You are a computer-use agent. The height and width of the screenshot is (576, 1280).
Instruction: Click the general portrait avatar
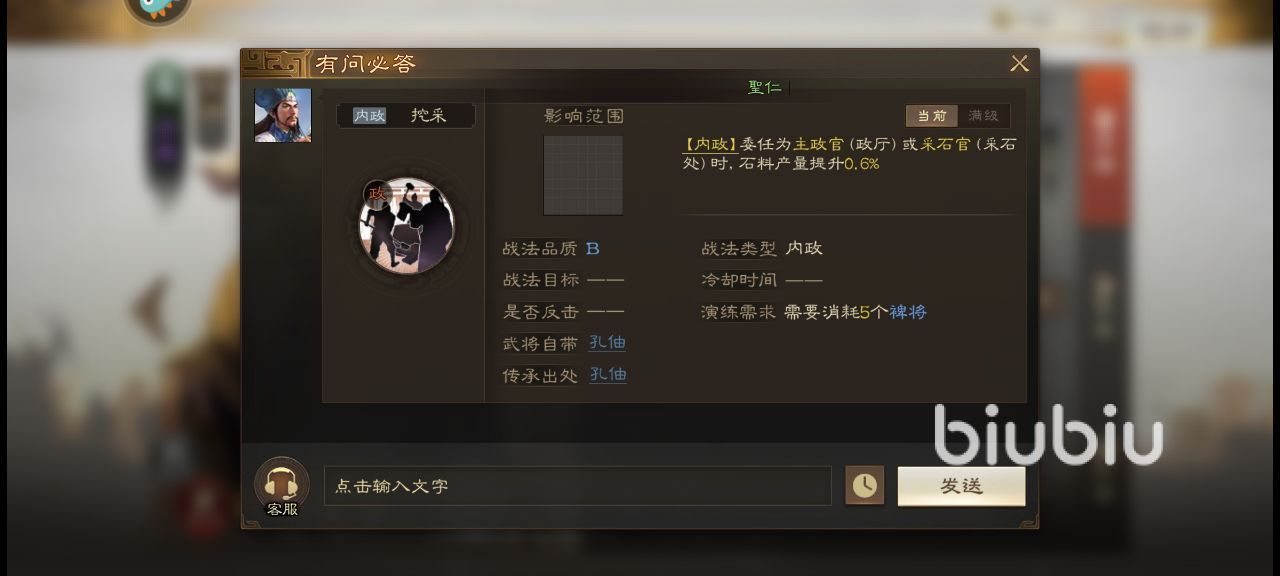(x=283, y=115)
